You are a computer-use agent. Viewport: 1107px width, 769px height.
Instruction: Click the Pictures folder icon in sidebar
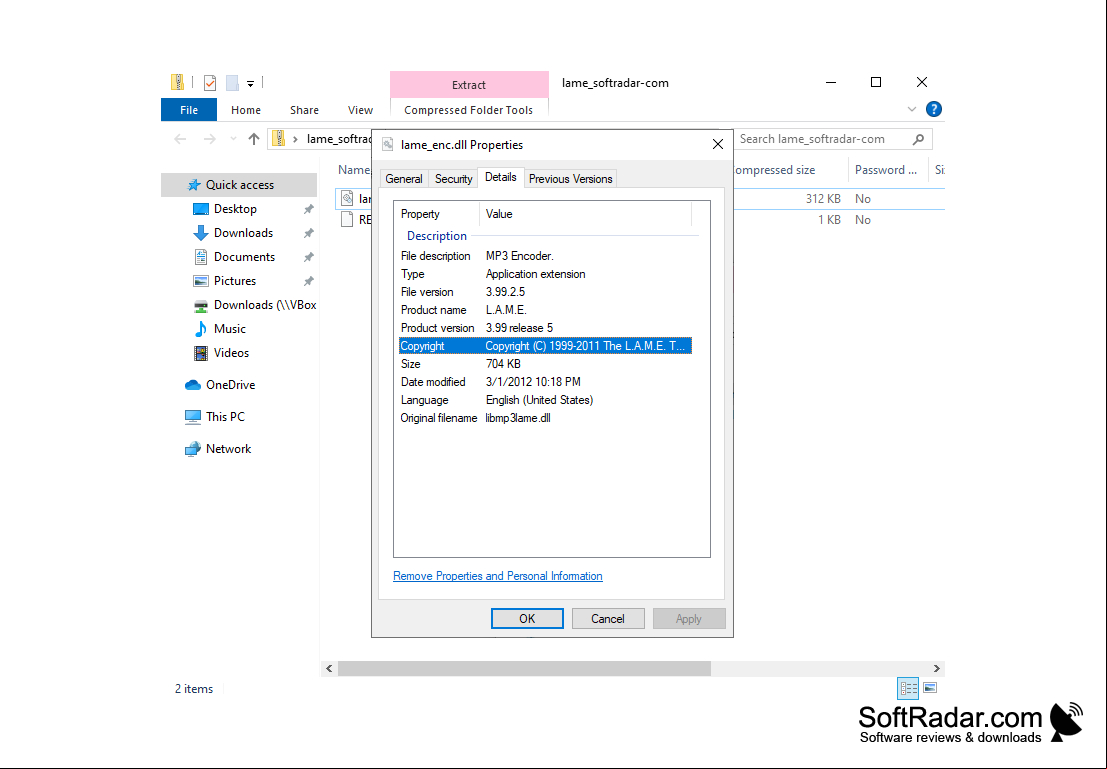pyautogui.click(x=201, y=281)
